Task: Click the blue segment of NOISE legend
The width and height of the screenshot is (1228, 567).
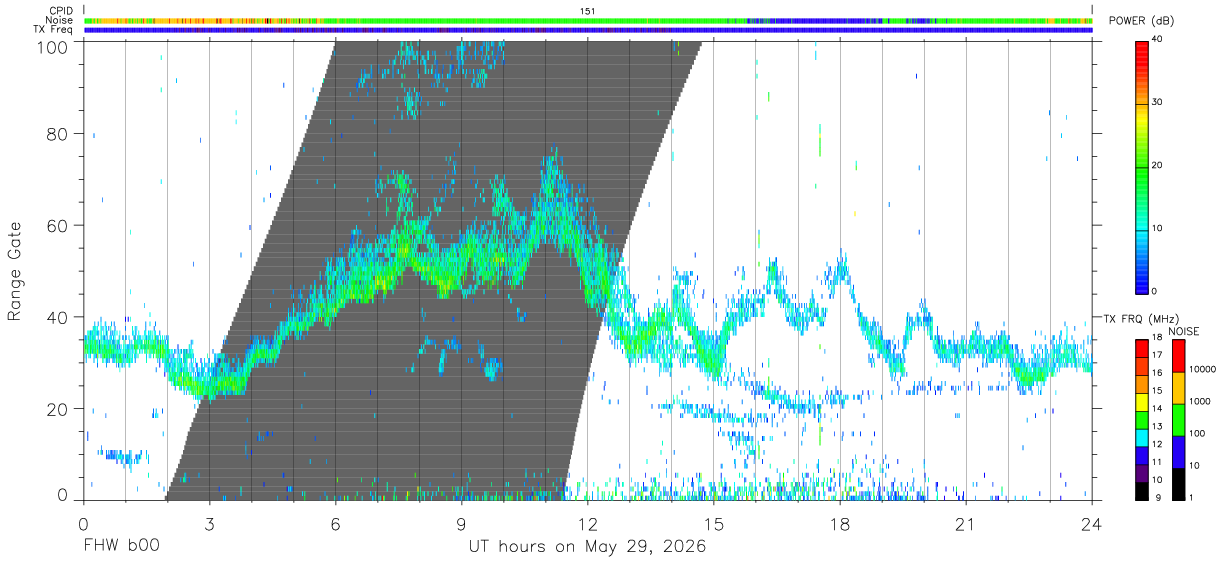Action: [x=1178, y=452]
